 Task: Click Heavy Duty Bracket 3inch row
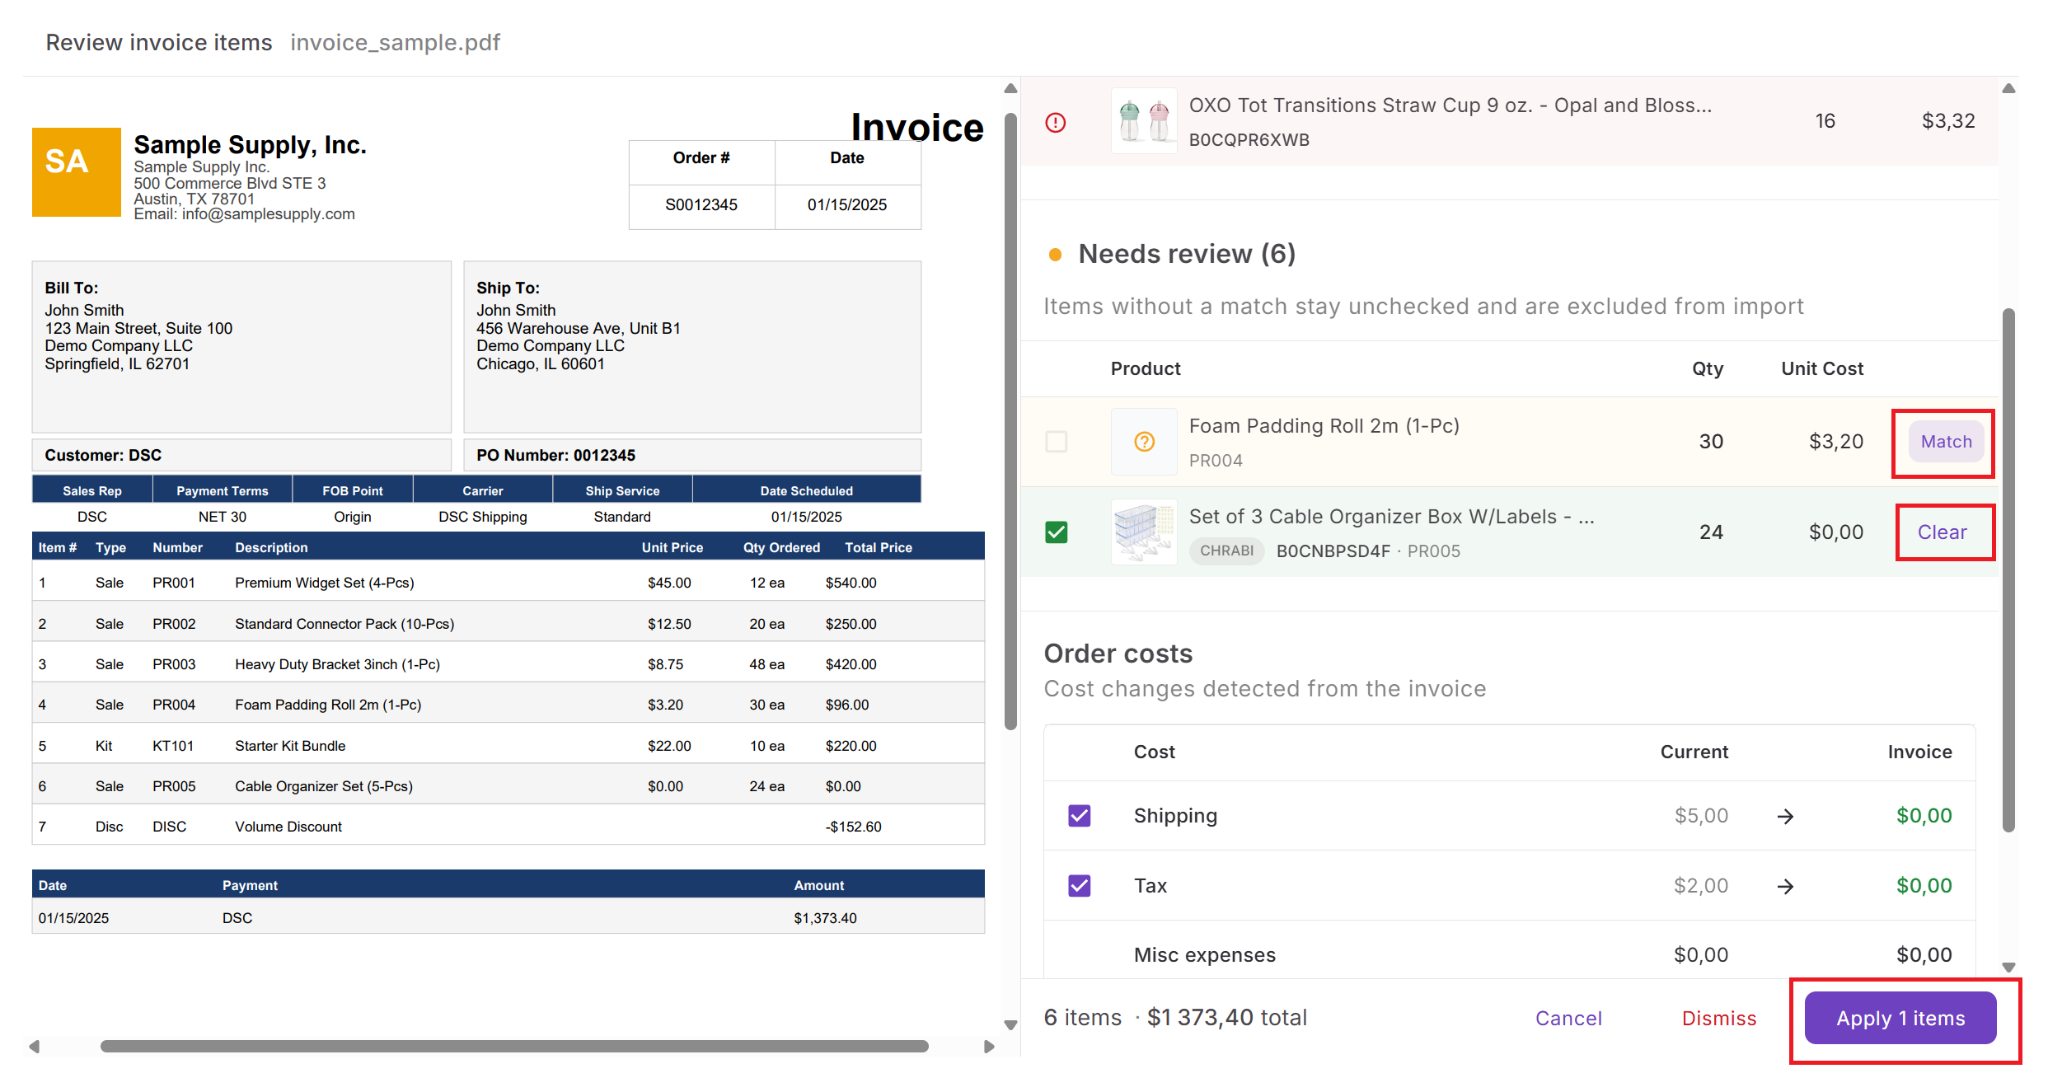[x=508, y=664]
